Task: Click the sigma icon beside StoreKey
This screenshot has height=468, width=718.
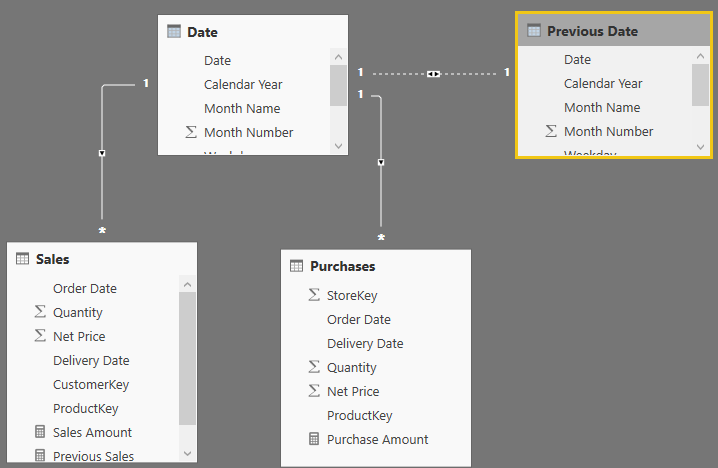Action: click(314, 295)
